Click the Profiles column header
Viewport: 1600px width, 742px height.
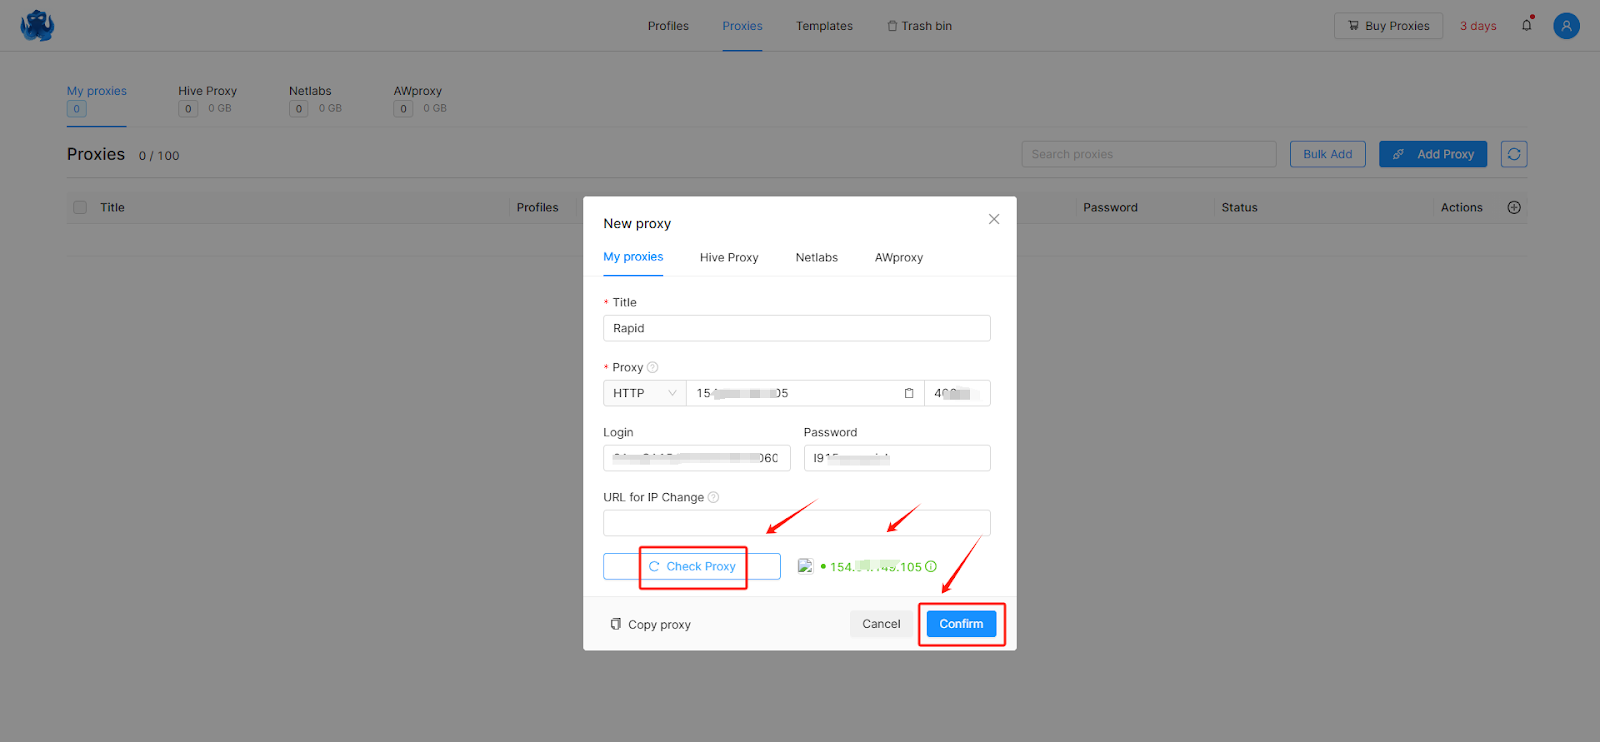coord(537,207)
